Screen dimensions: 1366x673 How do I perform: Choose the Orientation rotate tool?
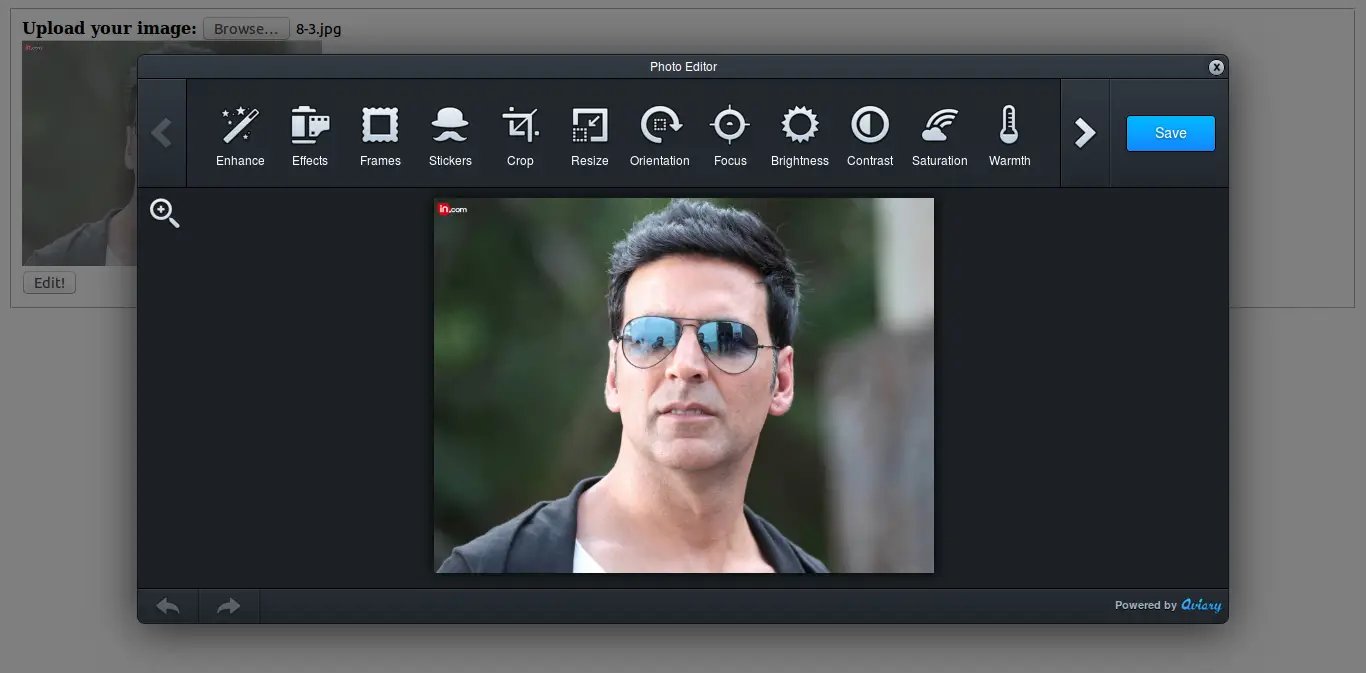tap(660, 134)
